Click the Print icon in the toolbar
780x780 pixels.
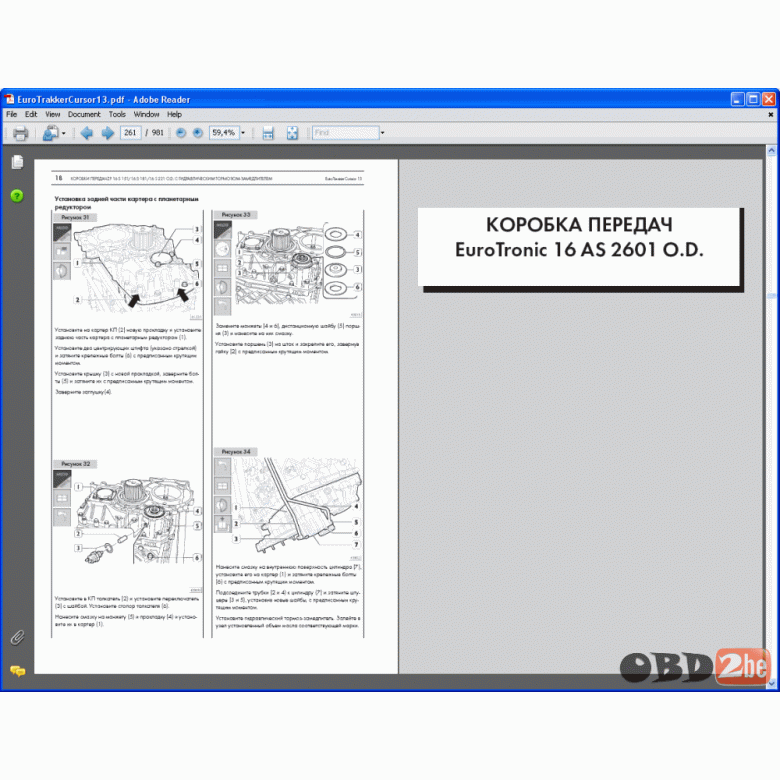(20, 133)
